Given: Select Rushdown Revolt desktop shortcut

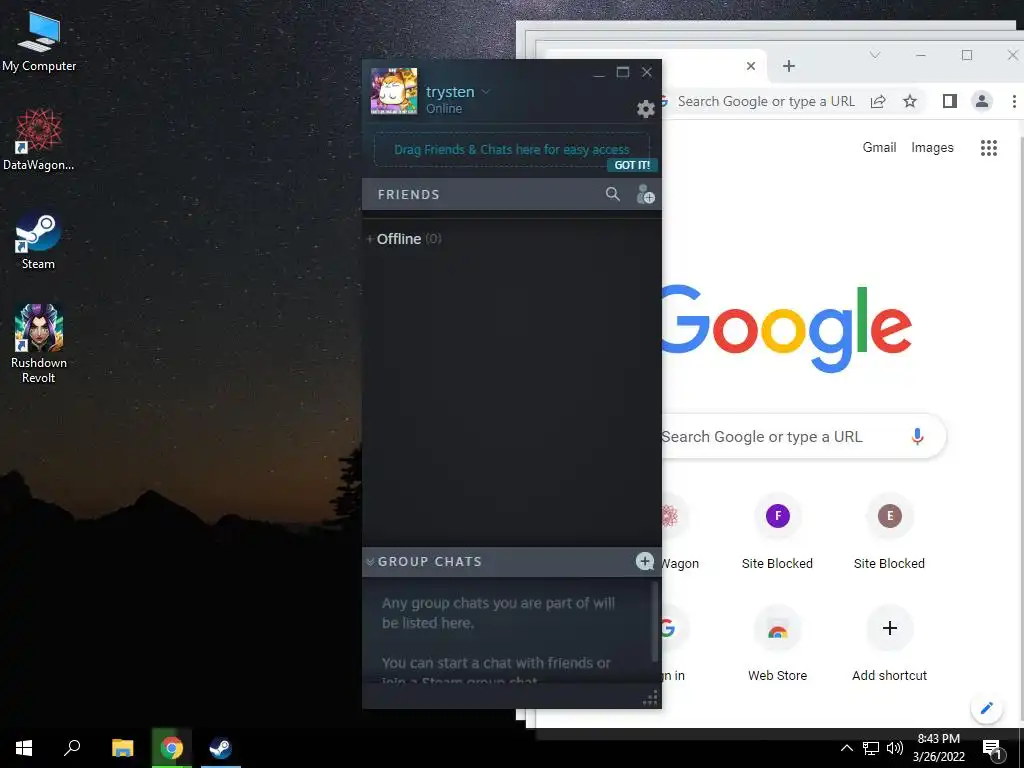Looking at the screenshot, I should (39, 344).
